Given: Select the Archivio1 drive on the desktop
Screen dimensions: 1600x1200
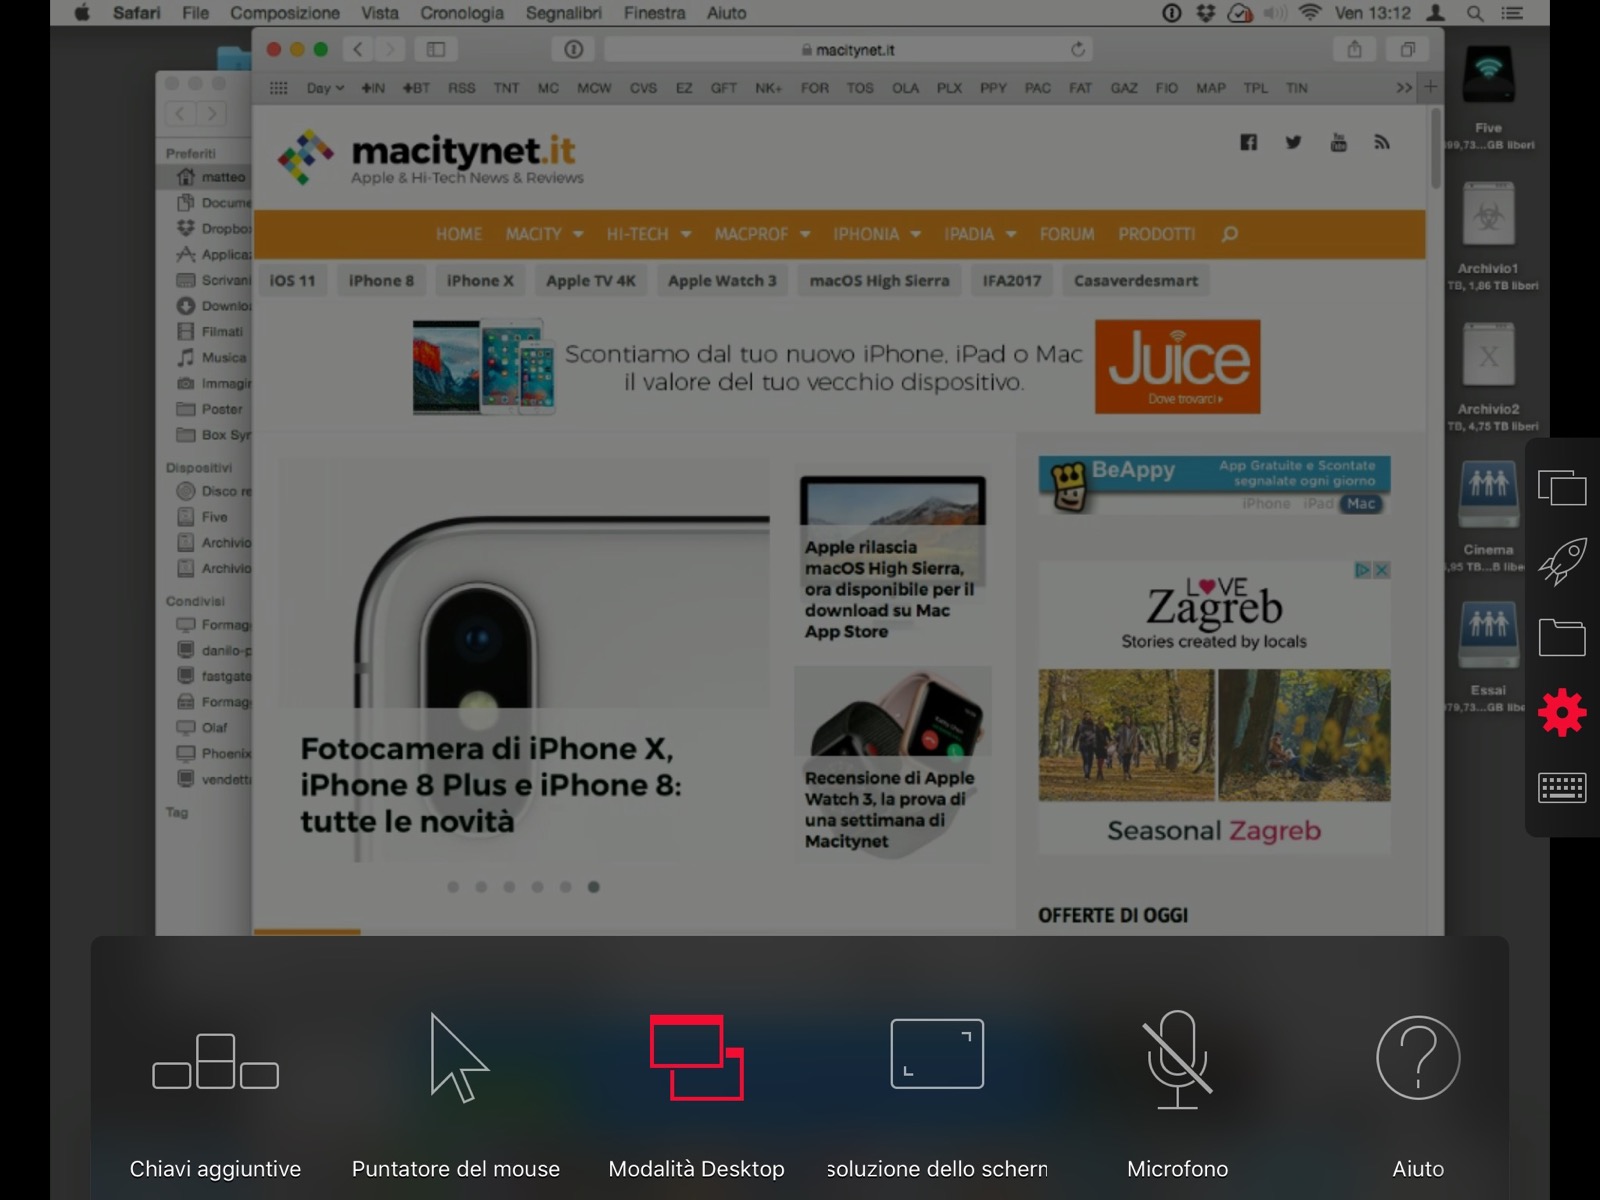Looking at the screenshot, I should pyautogui.click(x=1488, y=236).
